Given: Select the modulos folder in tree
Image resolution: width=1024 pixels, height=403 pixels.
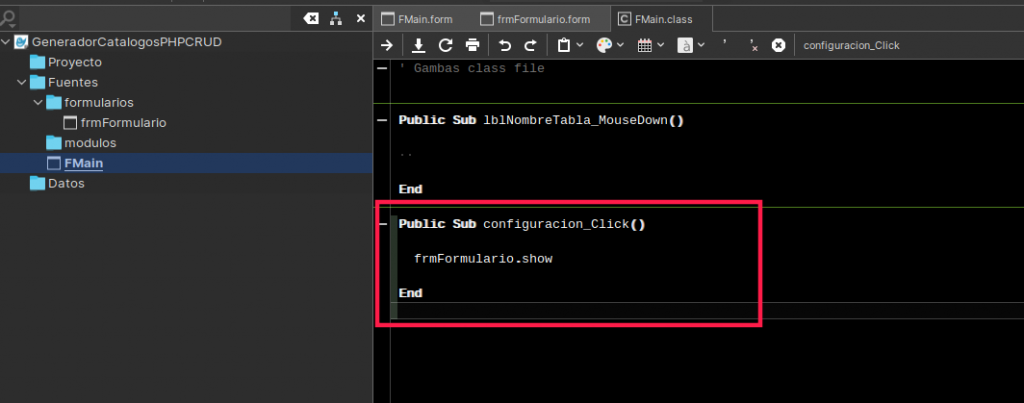Looking at the screenshot, I should click(89, 143).
